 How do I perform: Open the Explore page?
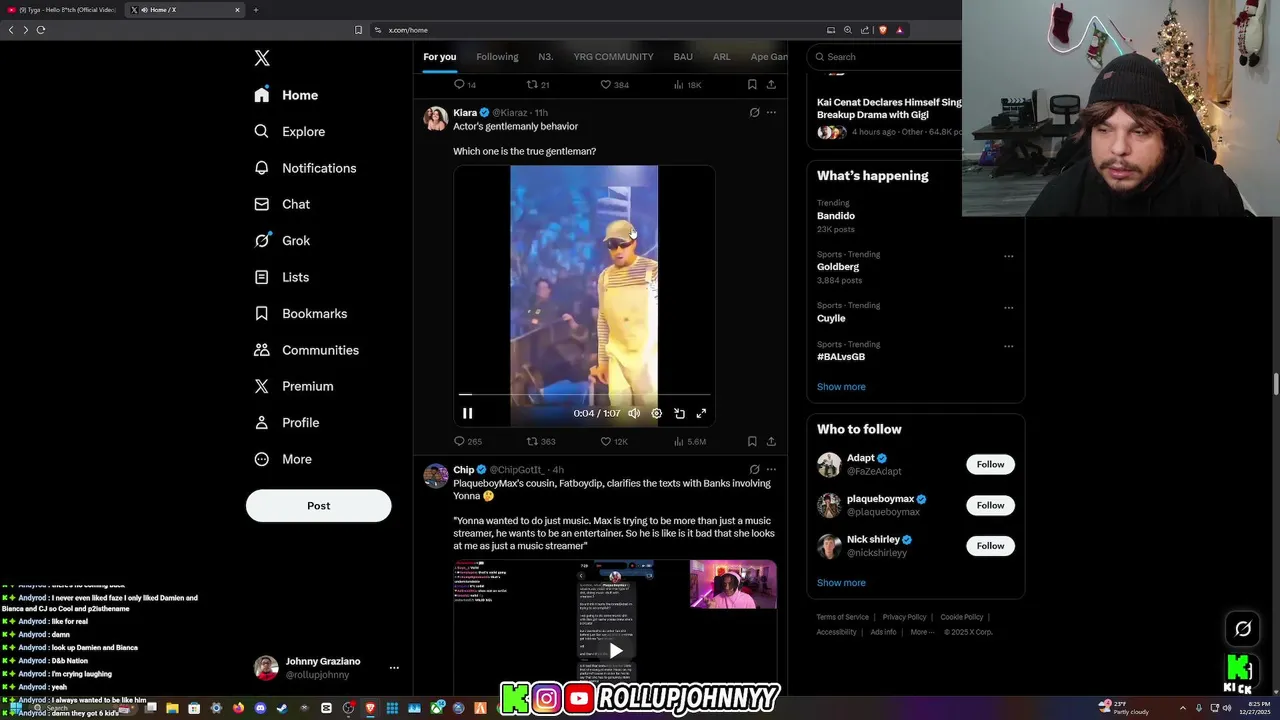[290, 131]
